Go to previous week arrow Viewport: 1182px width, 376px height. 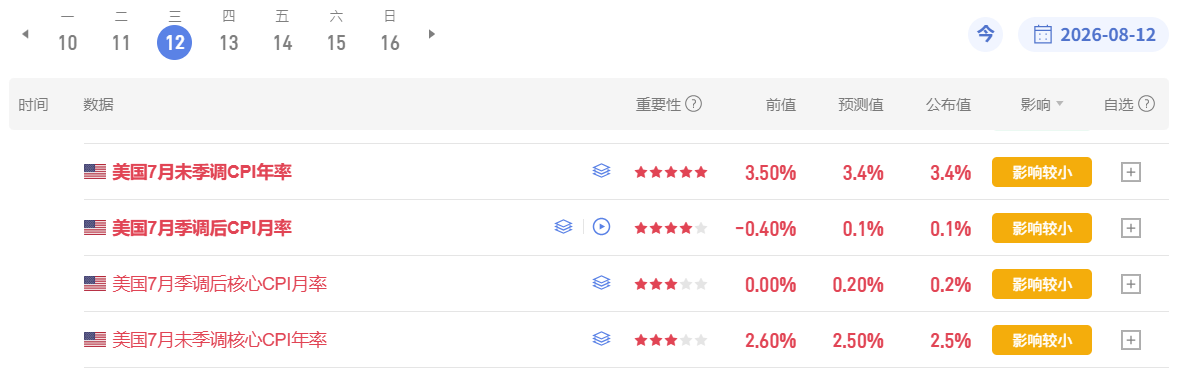click(x=26, y=34)
